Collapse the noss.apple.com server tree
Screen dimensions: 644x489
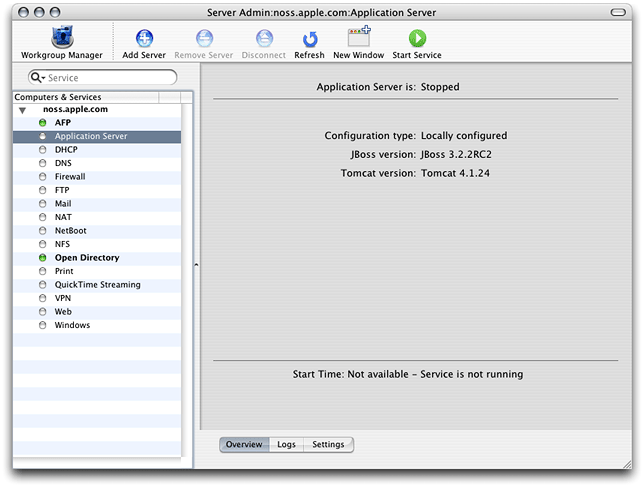pyautogui.click(x=23, y=110)
